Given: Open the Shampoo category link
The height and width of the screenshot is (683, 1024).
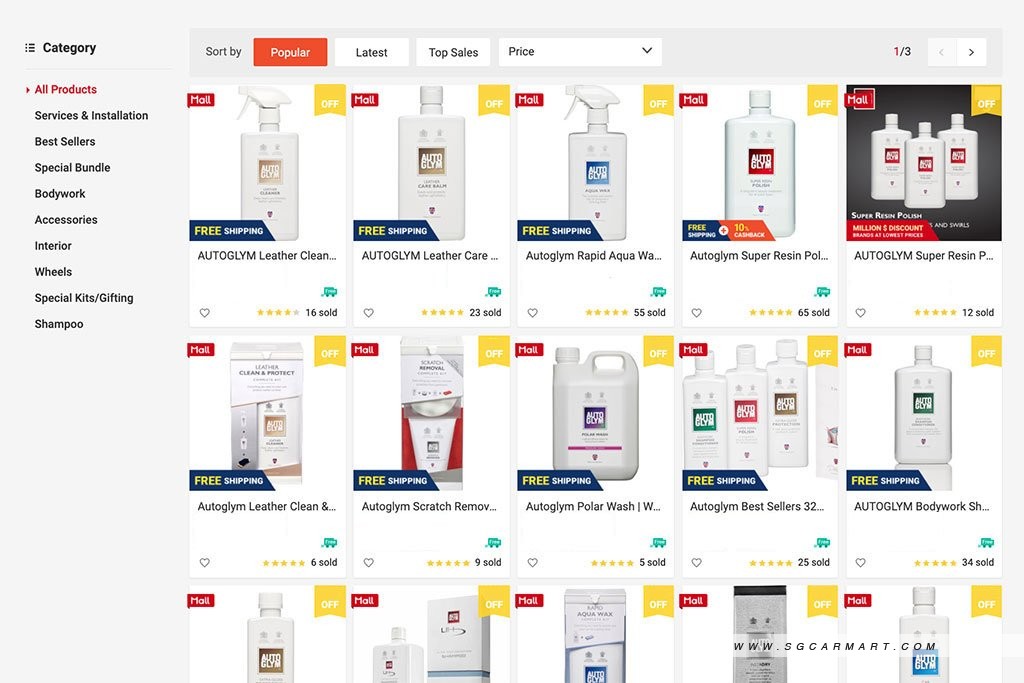Looking at the screenshot, I should point(59,324).
